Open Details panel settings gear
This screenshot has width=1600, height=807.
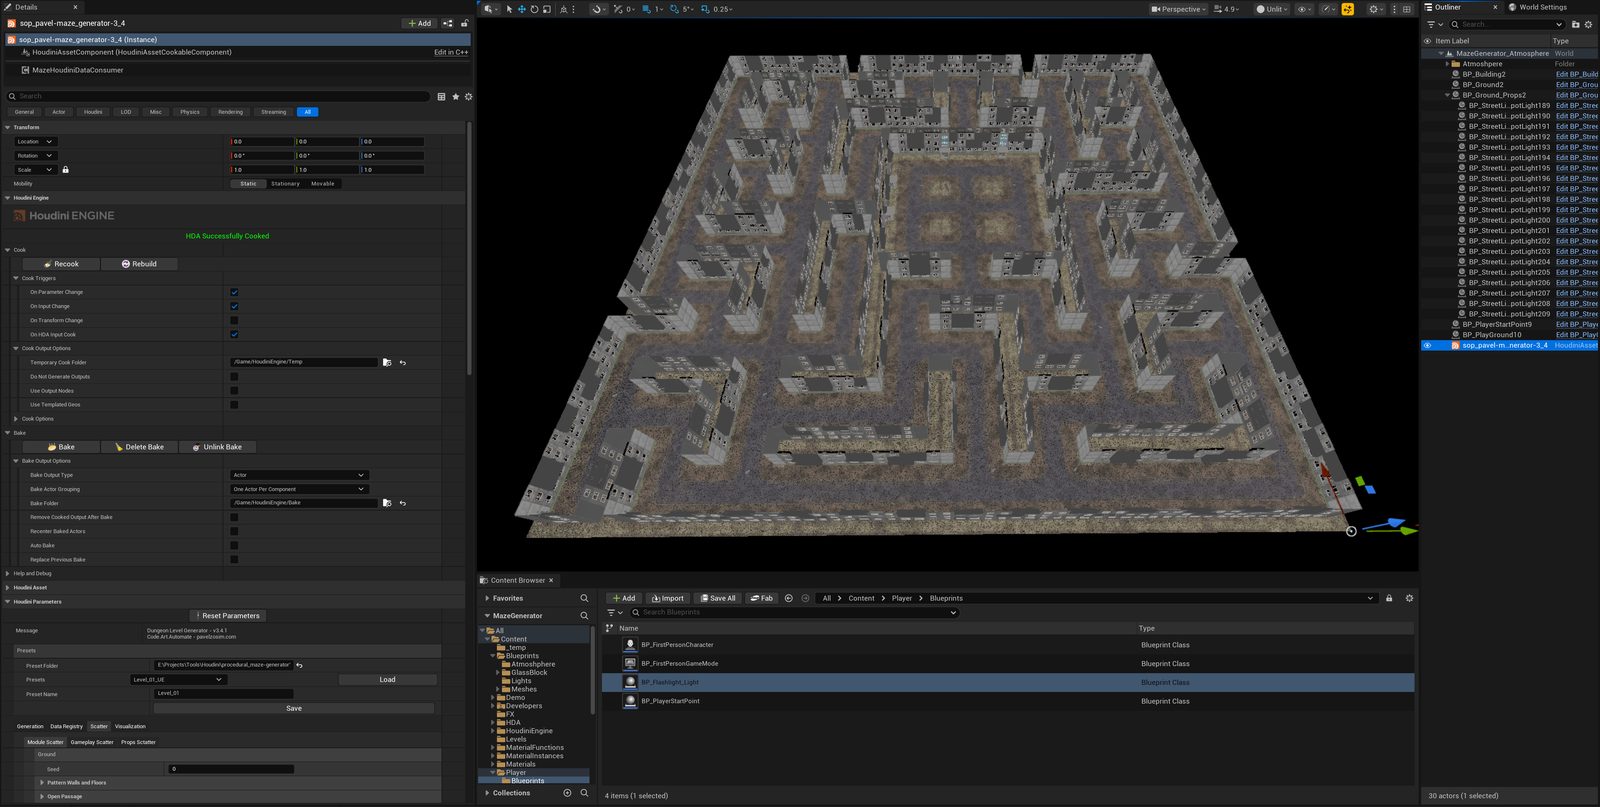click(468, 96)
